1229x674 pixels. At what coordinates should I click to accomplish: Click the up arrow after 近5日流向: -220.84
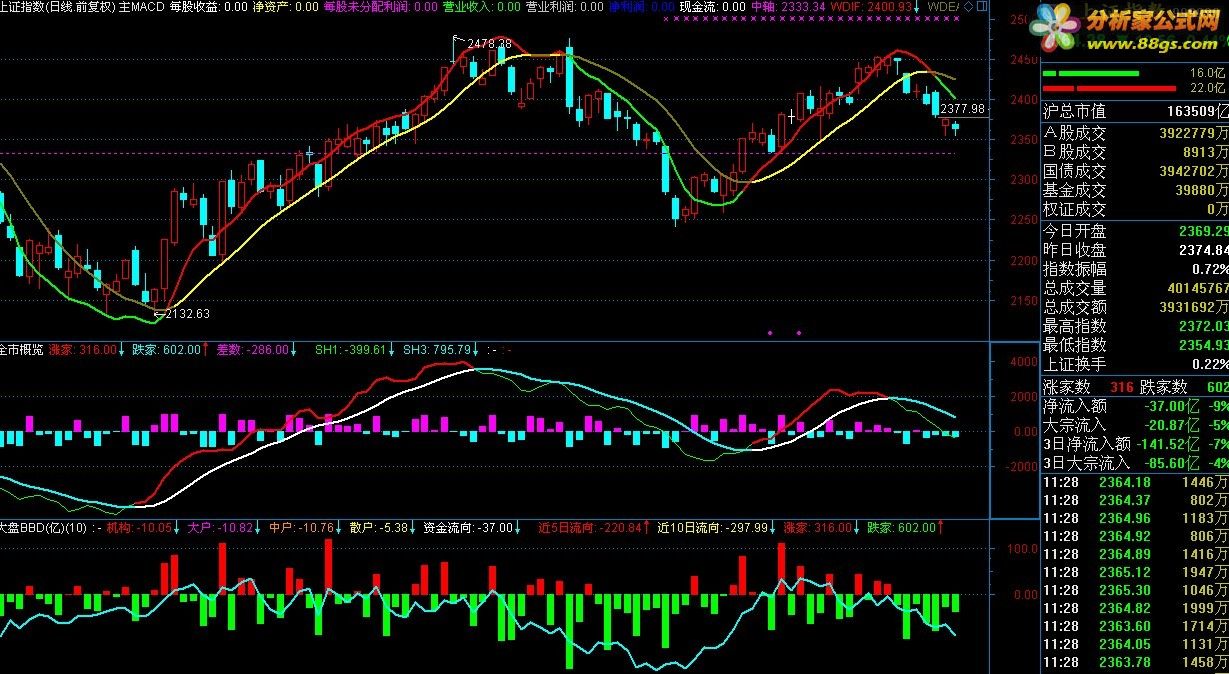click(645, 527)
